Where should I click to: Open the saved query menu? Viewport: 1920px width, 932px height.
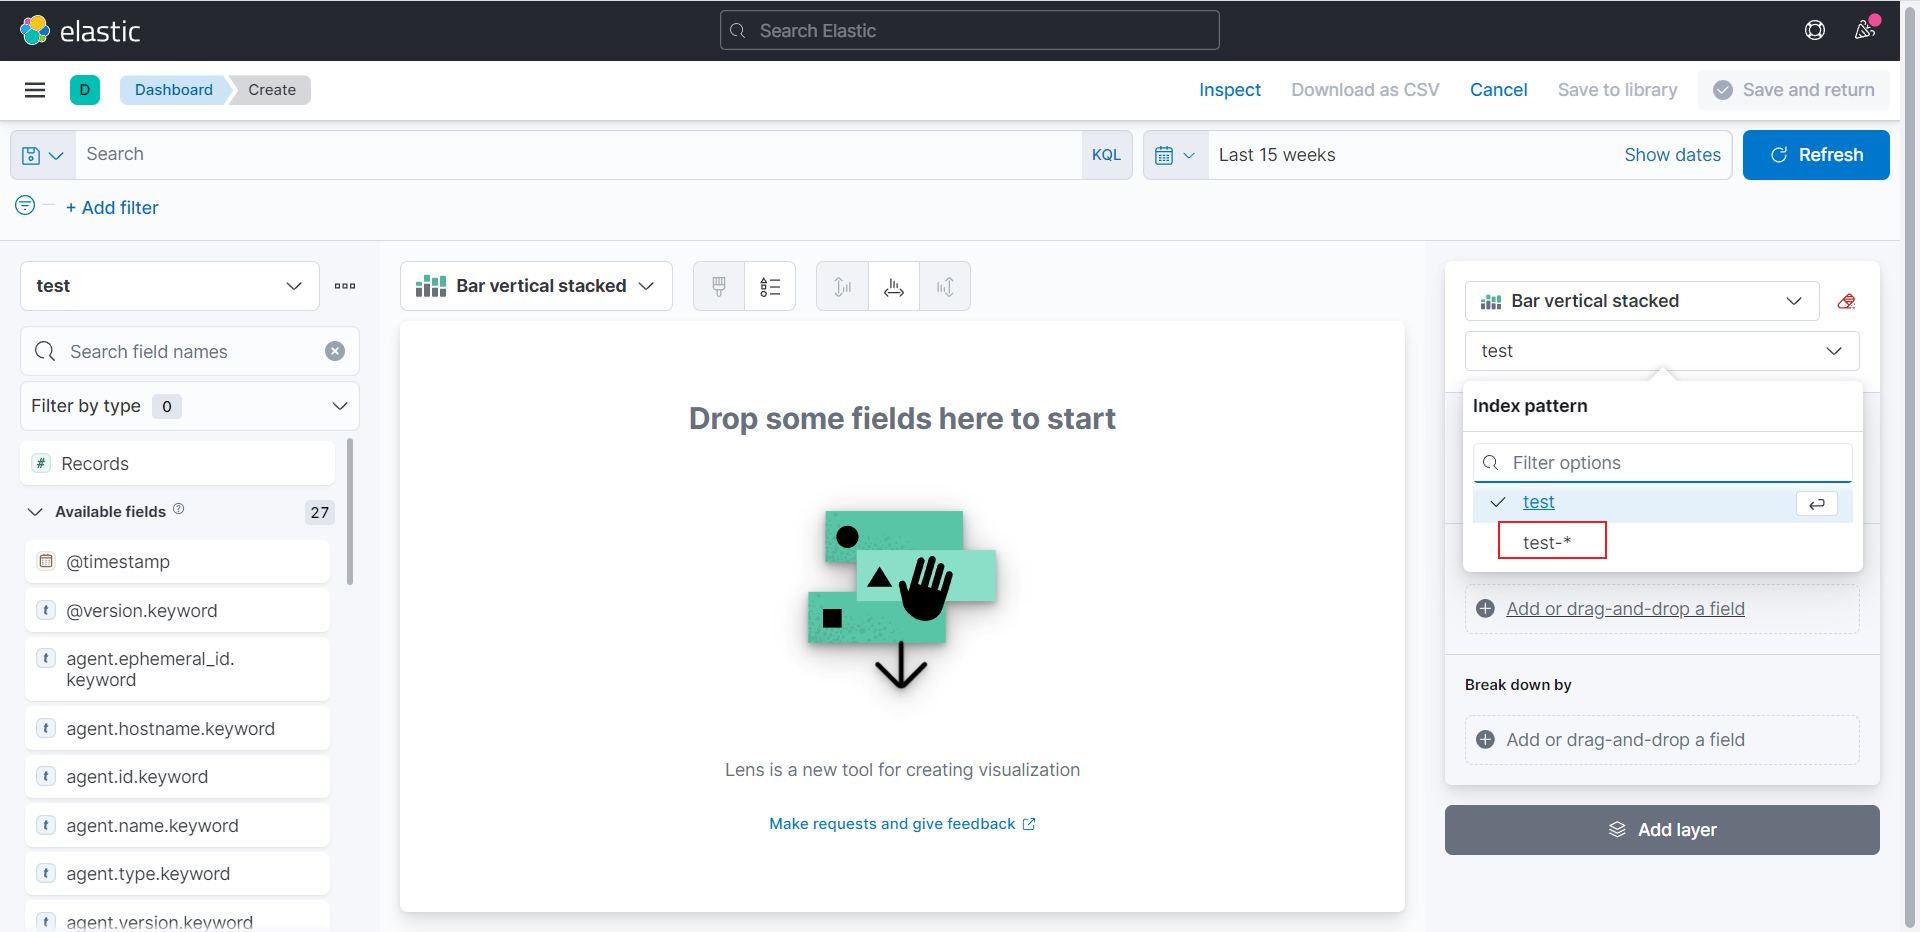(43, 155)
